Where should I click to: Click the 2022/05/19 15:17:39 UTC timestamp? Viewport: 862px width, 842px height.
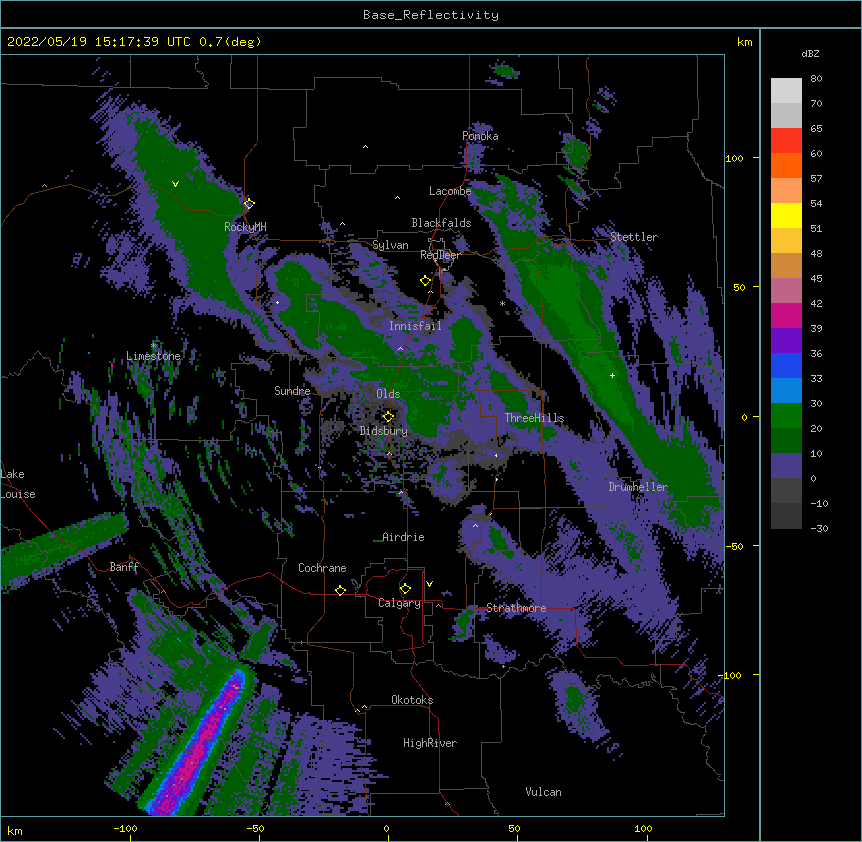click(x=101, y=42)
